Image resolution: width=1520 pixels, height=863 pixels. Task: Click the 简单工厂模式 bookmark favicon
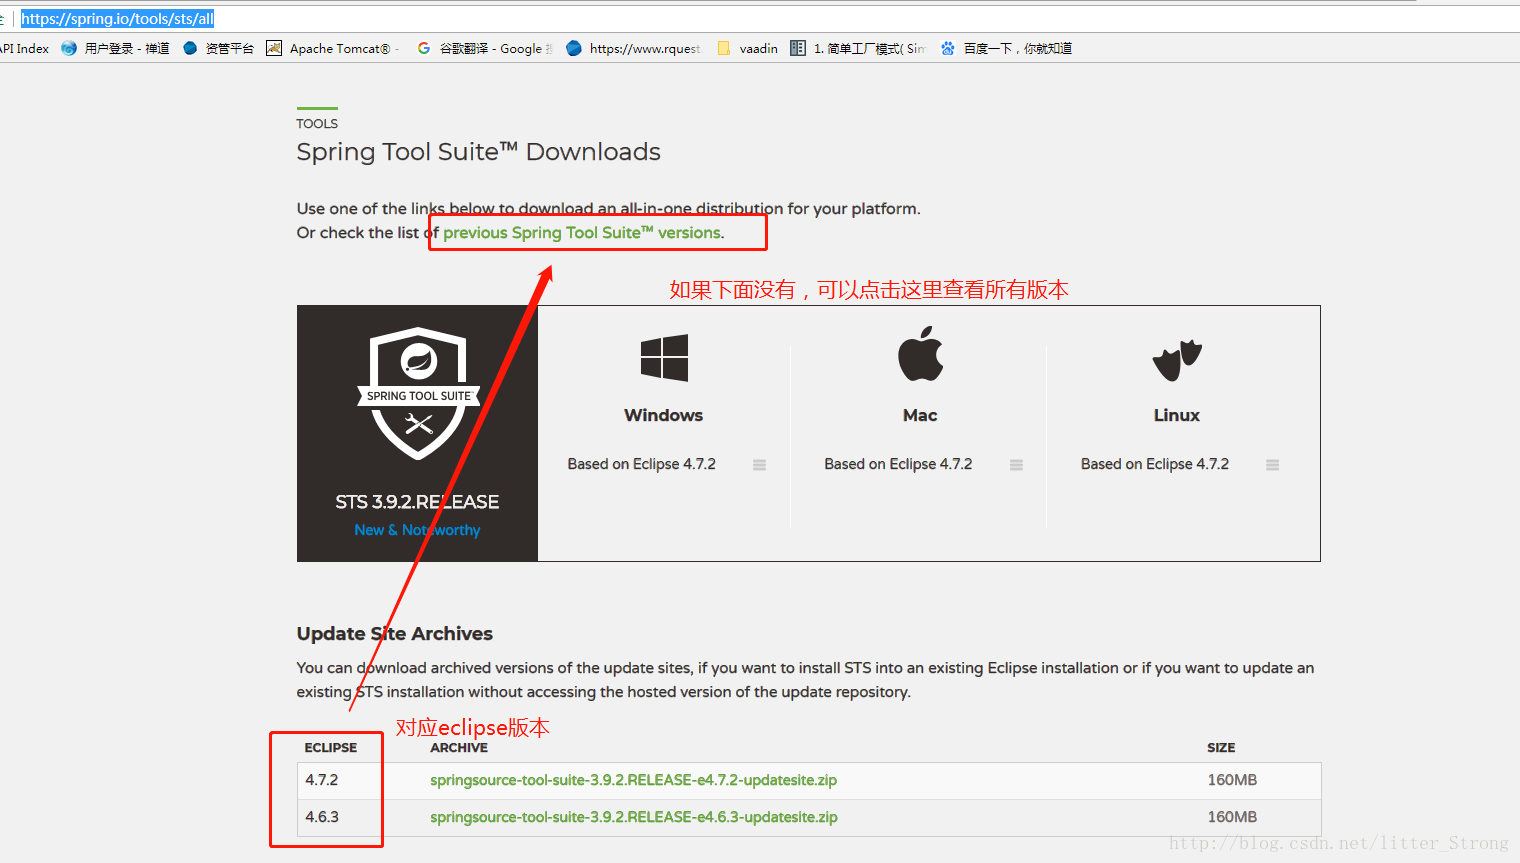tap(798, 48)
